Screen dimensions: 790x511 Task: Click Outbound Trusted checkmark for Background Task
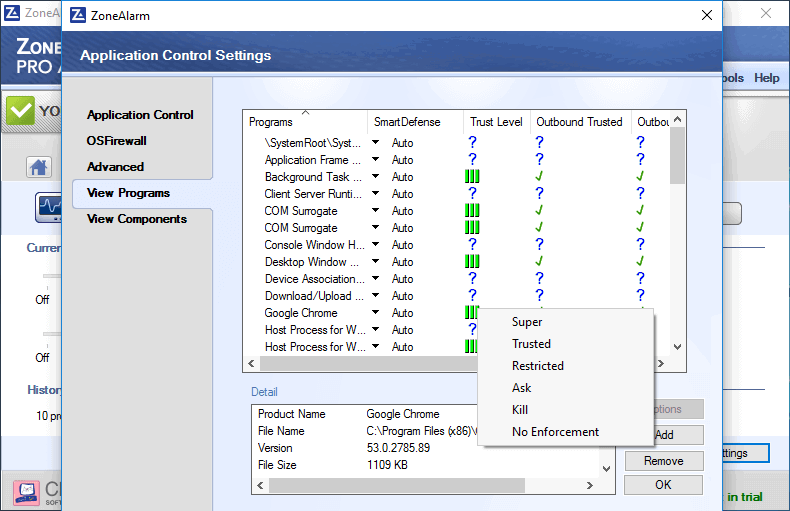[x=539, y=176]
